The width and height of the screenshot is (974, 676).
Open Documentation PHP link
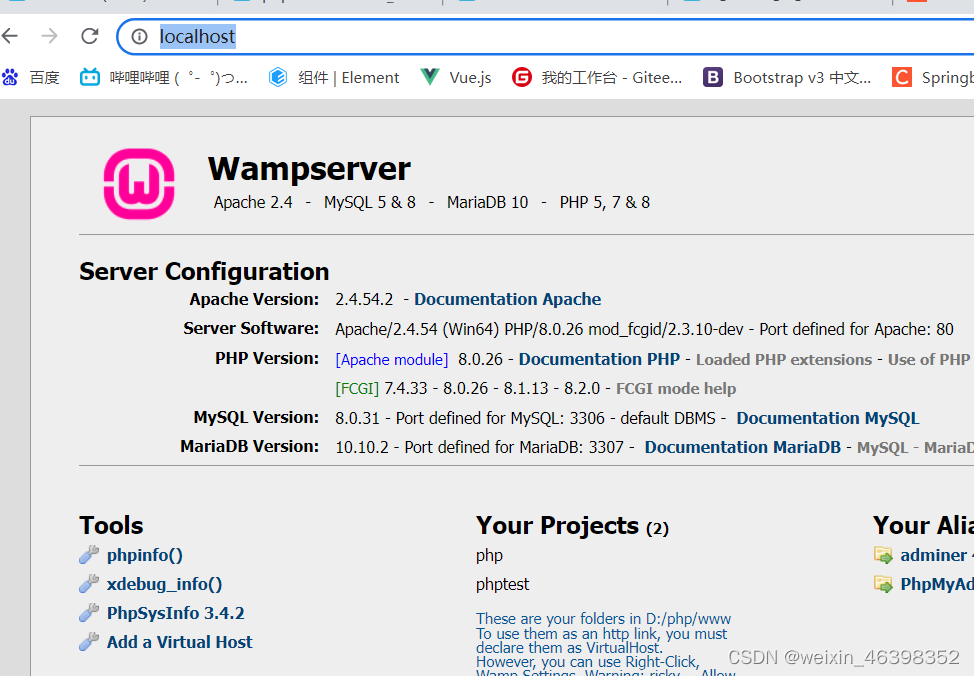pyautogui.click(x=599, y=360)
